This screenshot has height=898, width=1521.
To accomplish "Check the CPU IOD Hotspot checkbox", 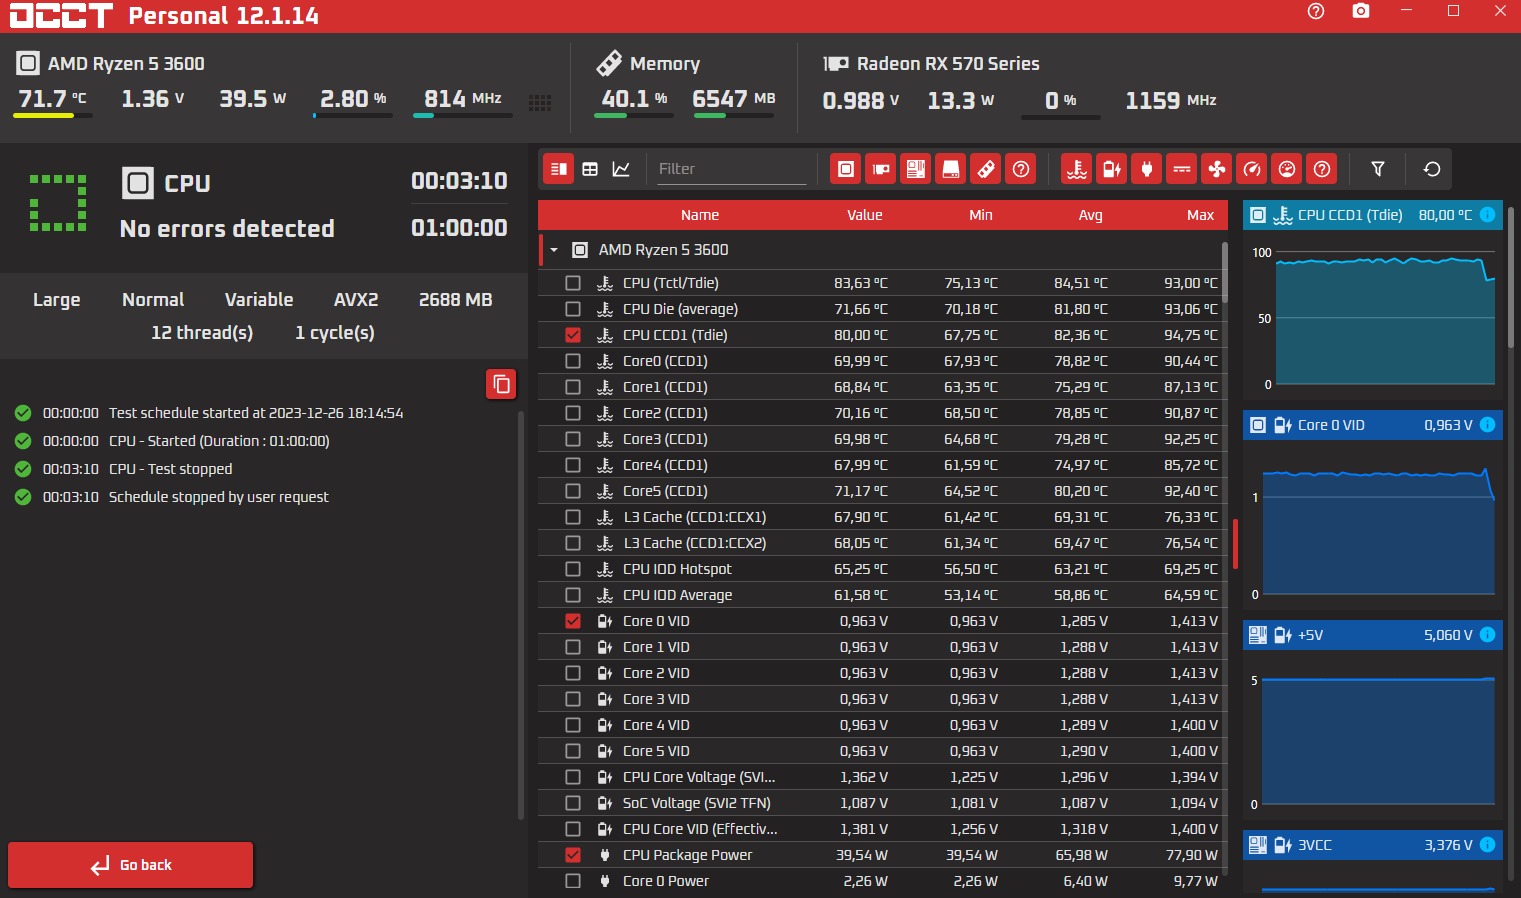I will point(573,569).
